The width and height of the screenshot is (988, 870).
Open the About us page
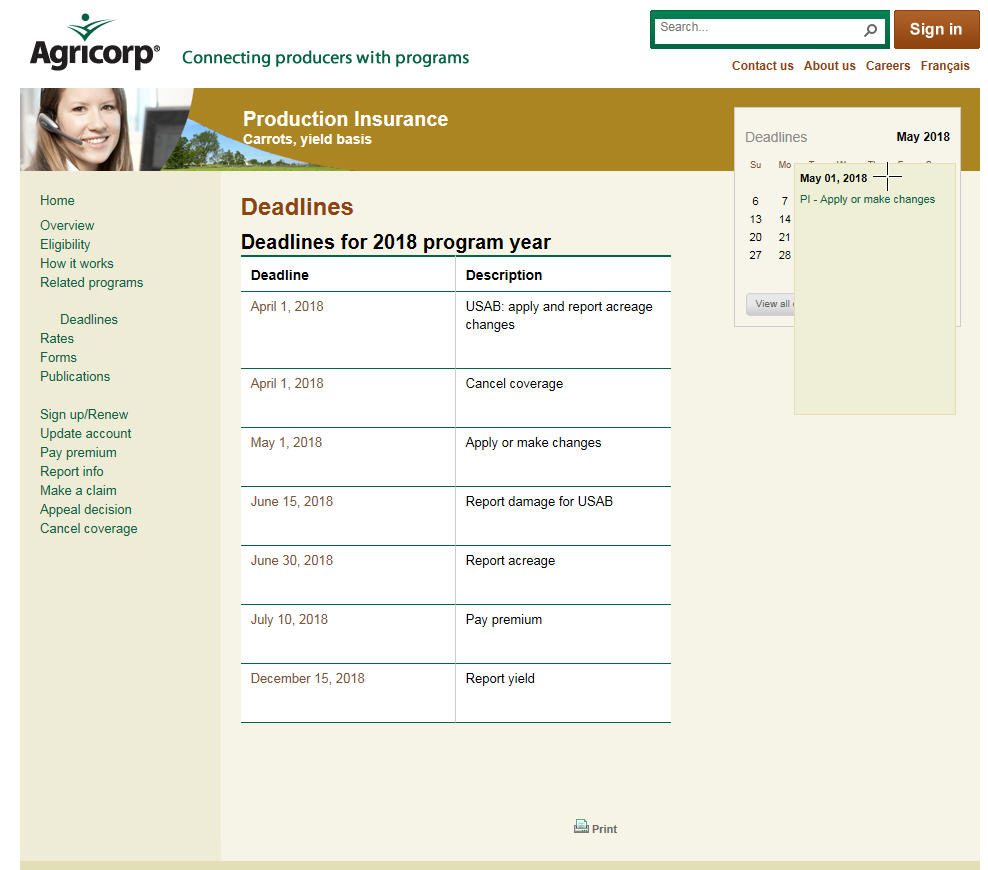(829, 65)
